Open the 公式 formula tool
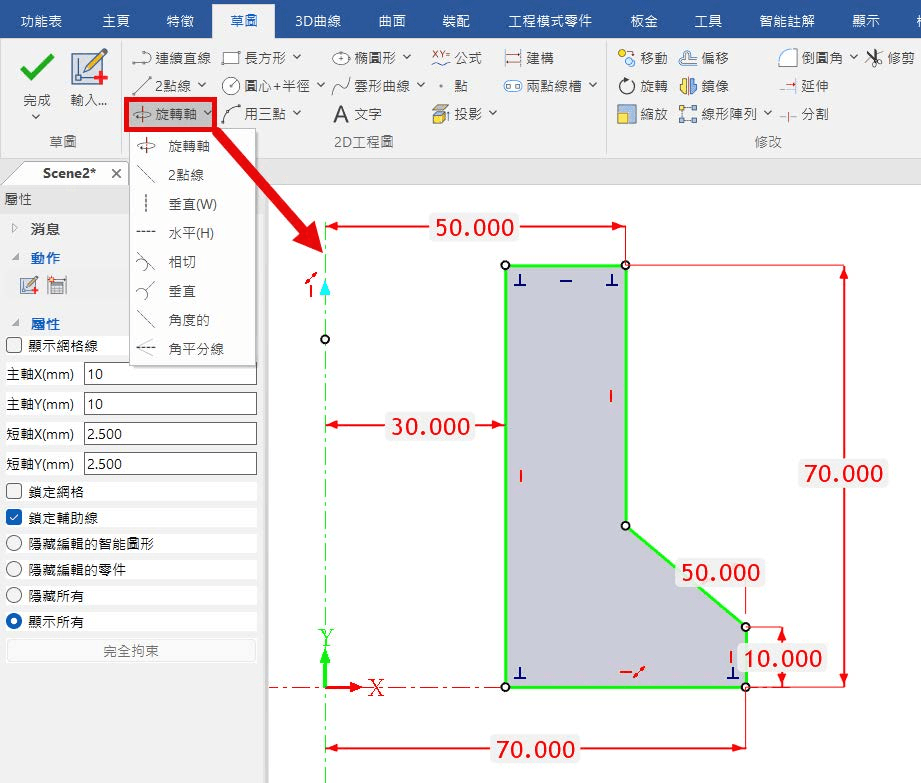Screen dimensions: 921x783 [456, 58]
